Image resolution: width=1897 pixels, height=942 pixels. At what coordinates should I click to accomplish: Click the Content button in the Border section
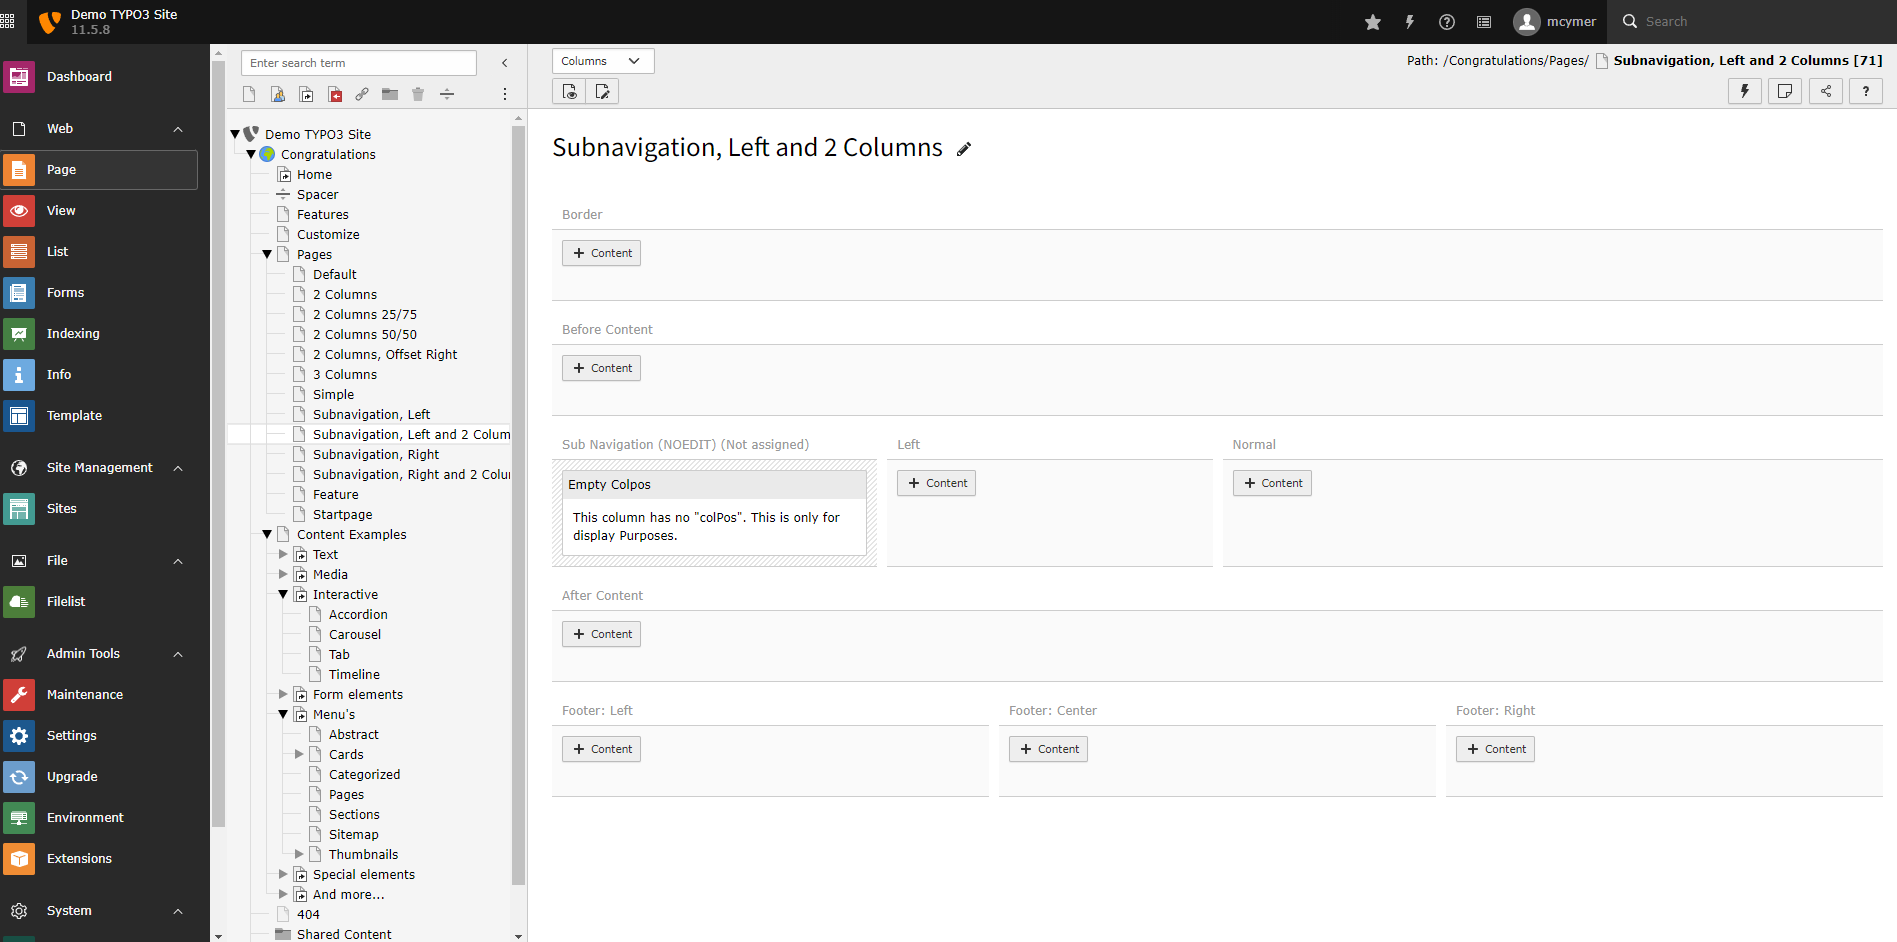coord(601,252)
